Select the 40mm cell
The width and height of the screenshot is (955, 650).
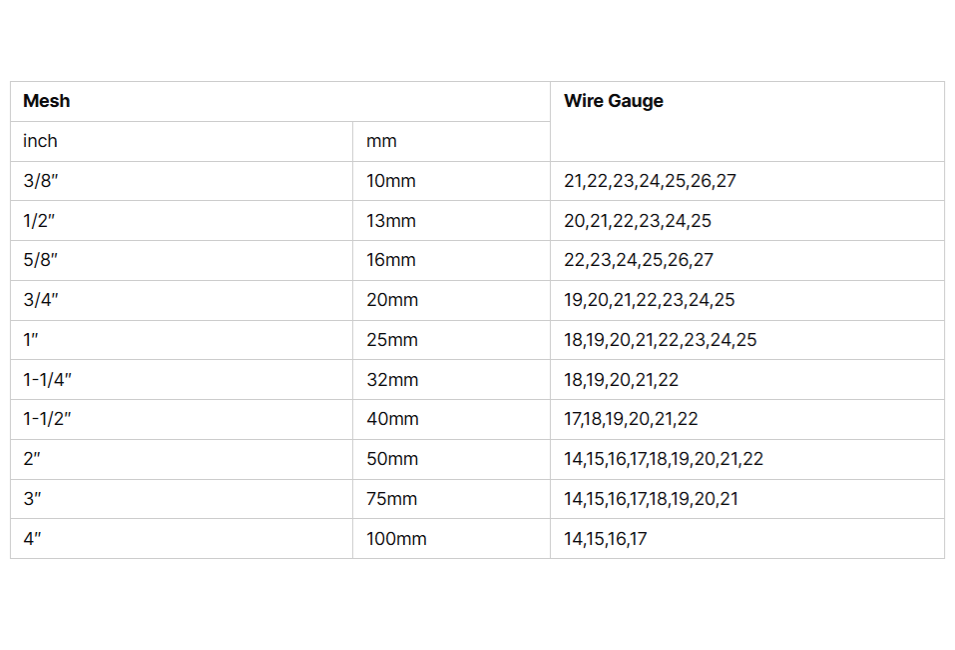451,419
